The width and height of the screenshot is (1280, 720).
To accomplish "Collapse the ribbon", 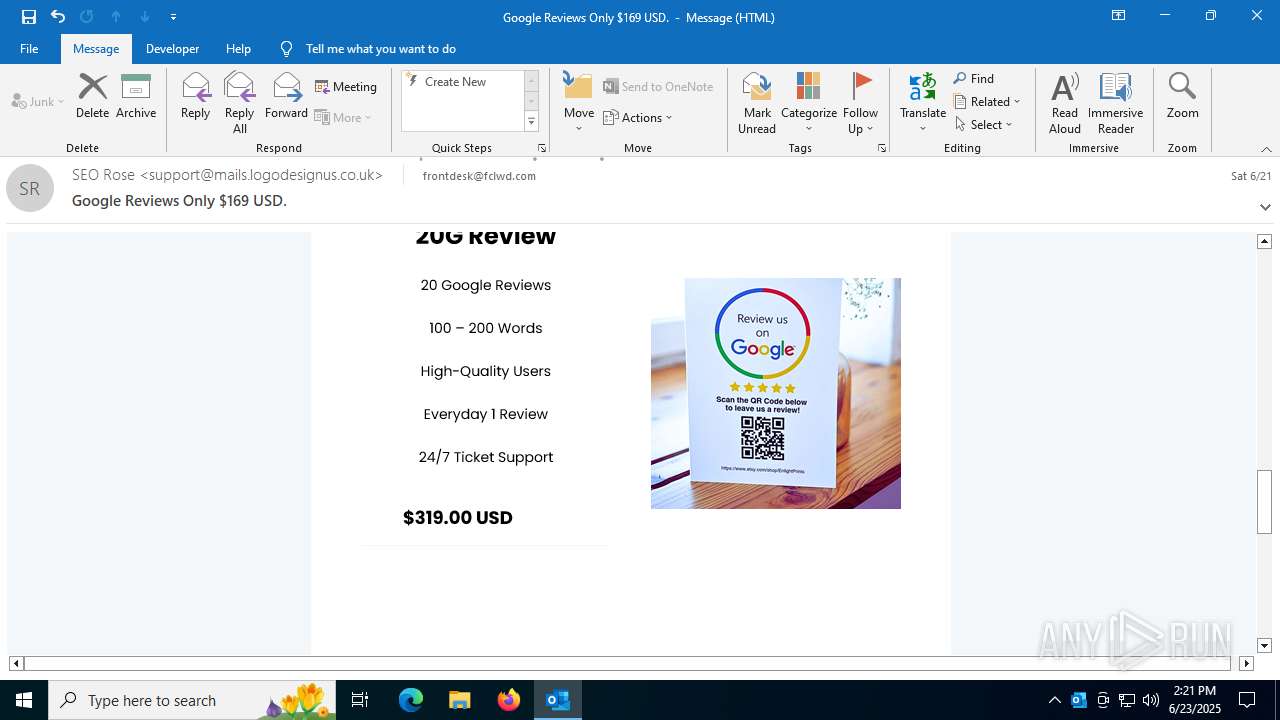I will 1266,149.
